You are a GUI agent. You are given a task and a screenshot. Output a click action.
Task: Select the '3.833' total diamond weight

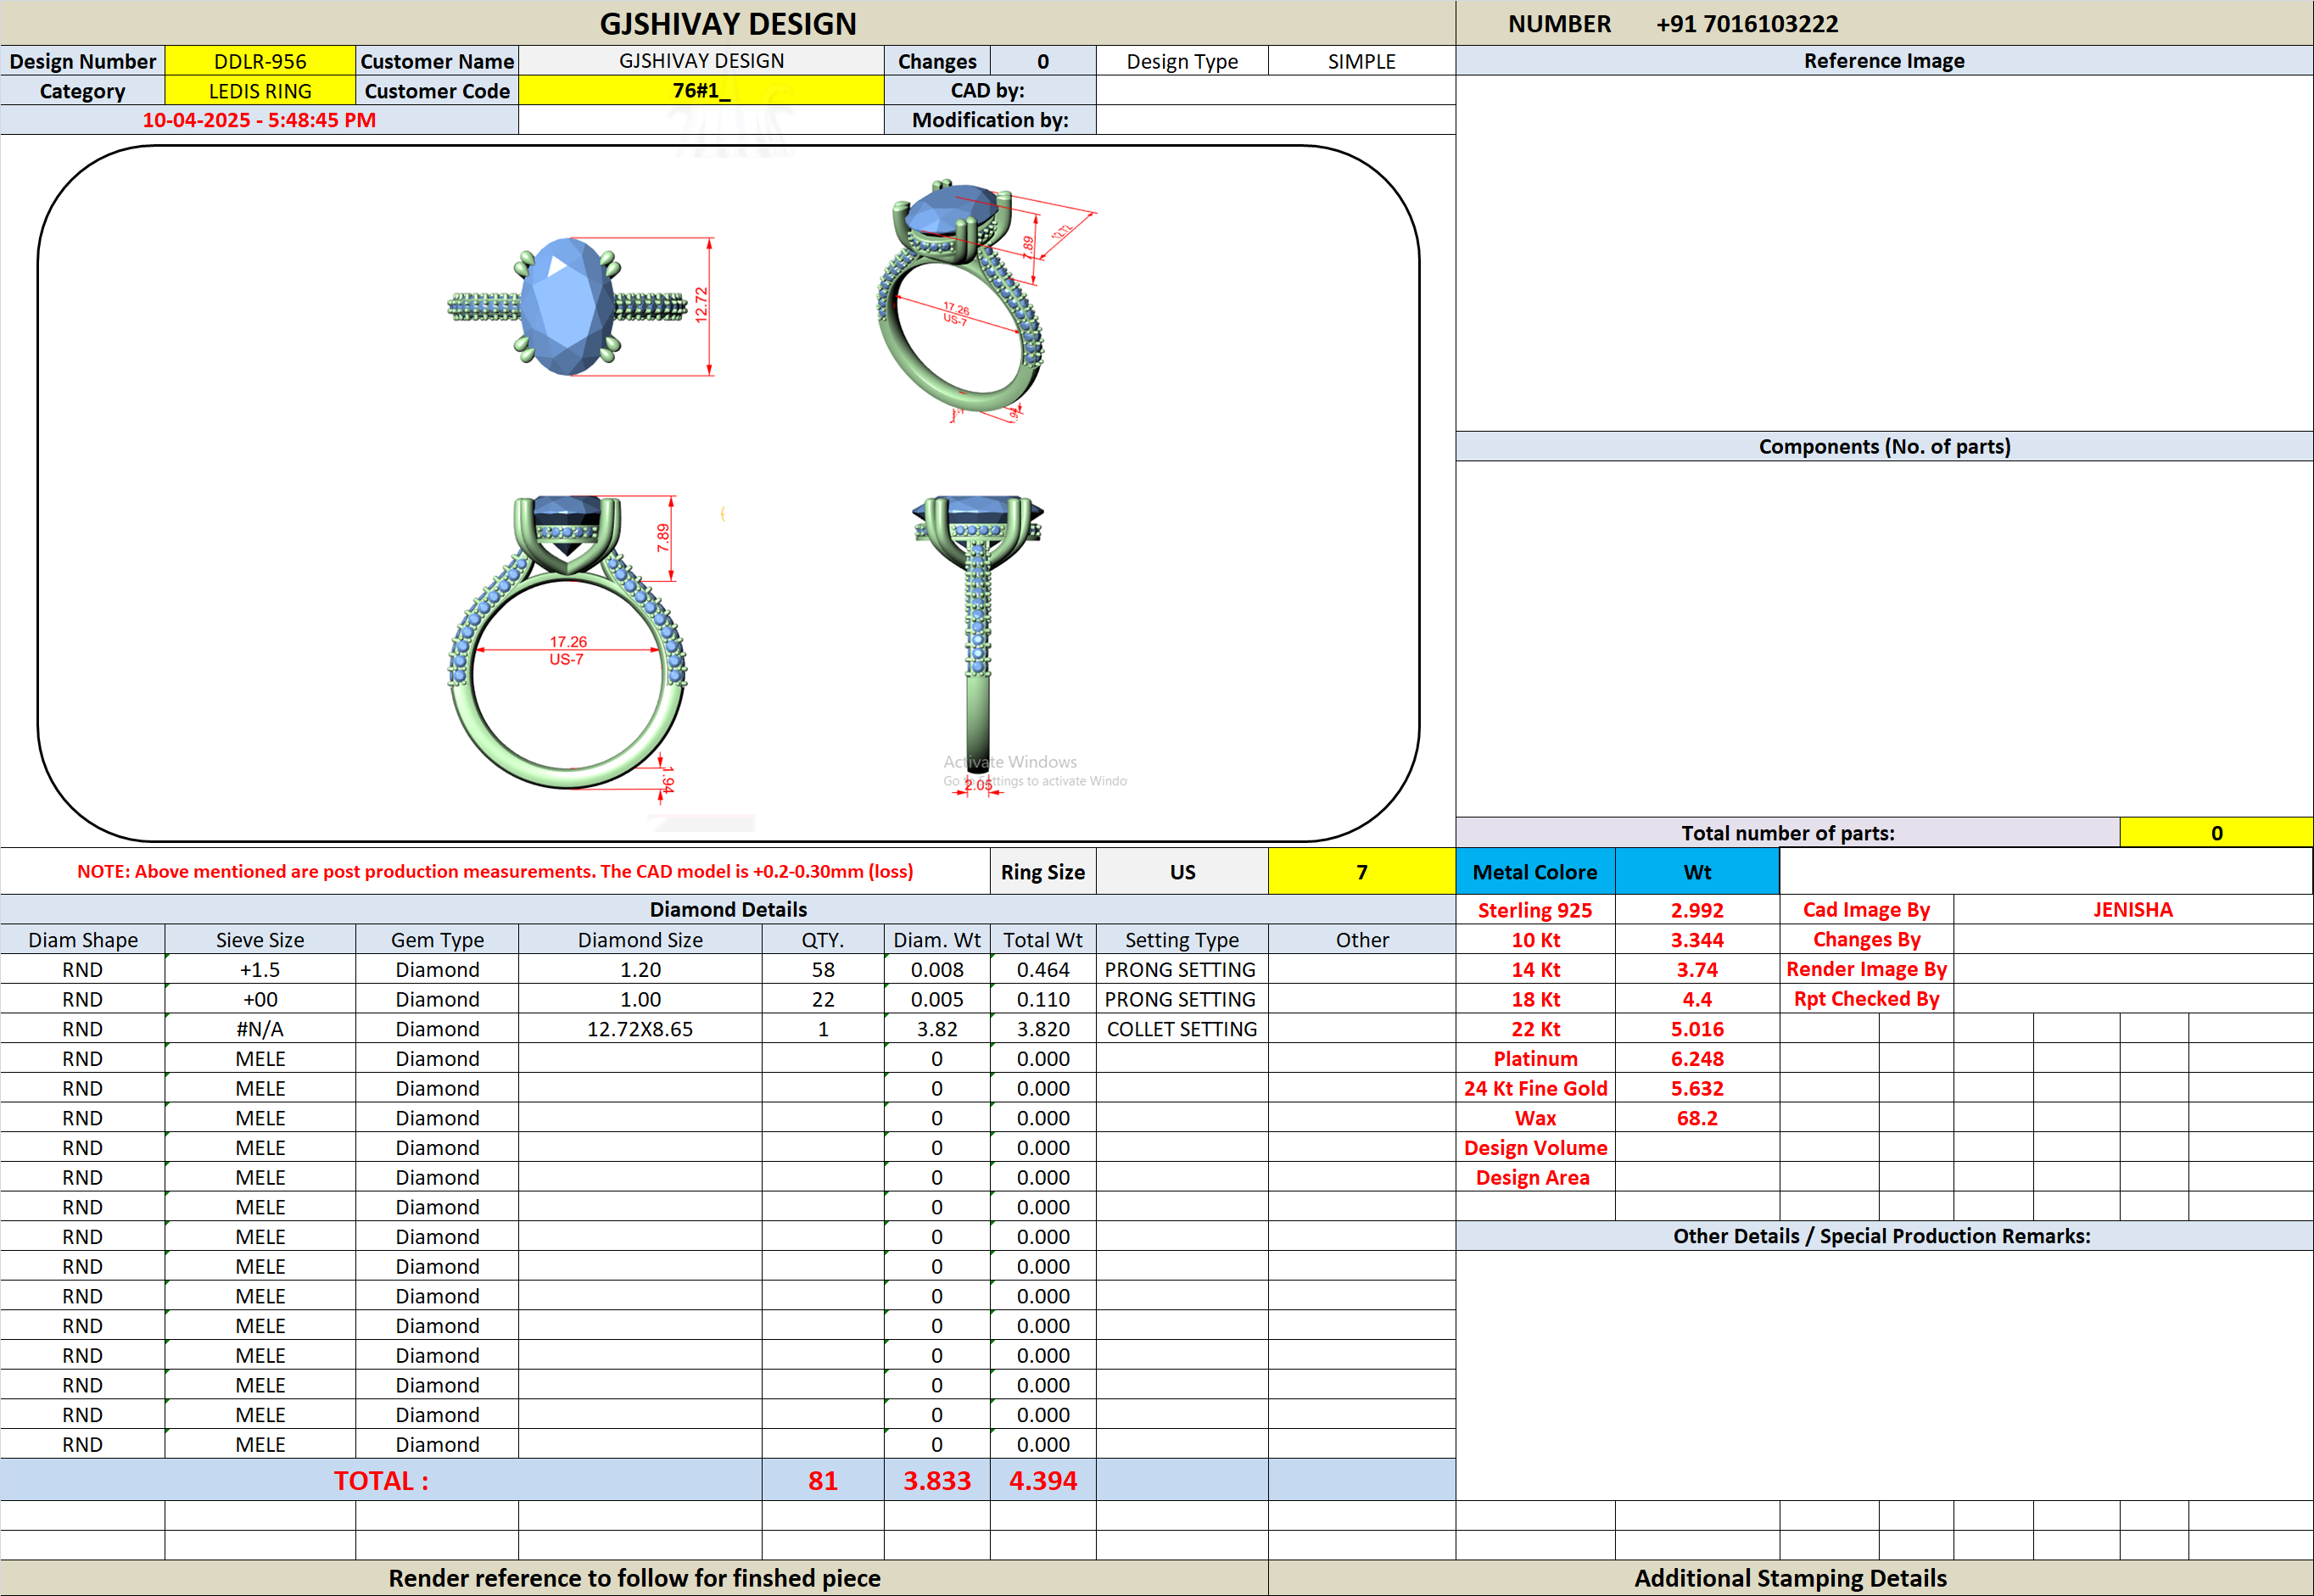937,1481
